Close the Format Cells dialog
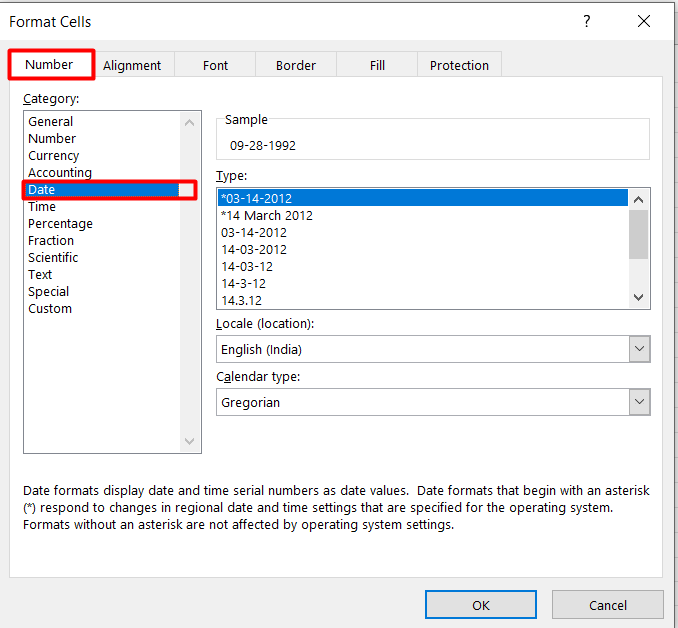 (x=644, y=21)
